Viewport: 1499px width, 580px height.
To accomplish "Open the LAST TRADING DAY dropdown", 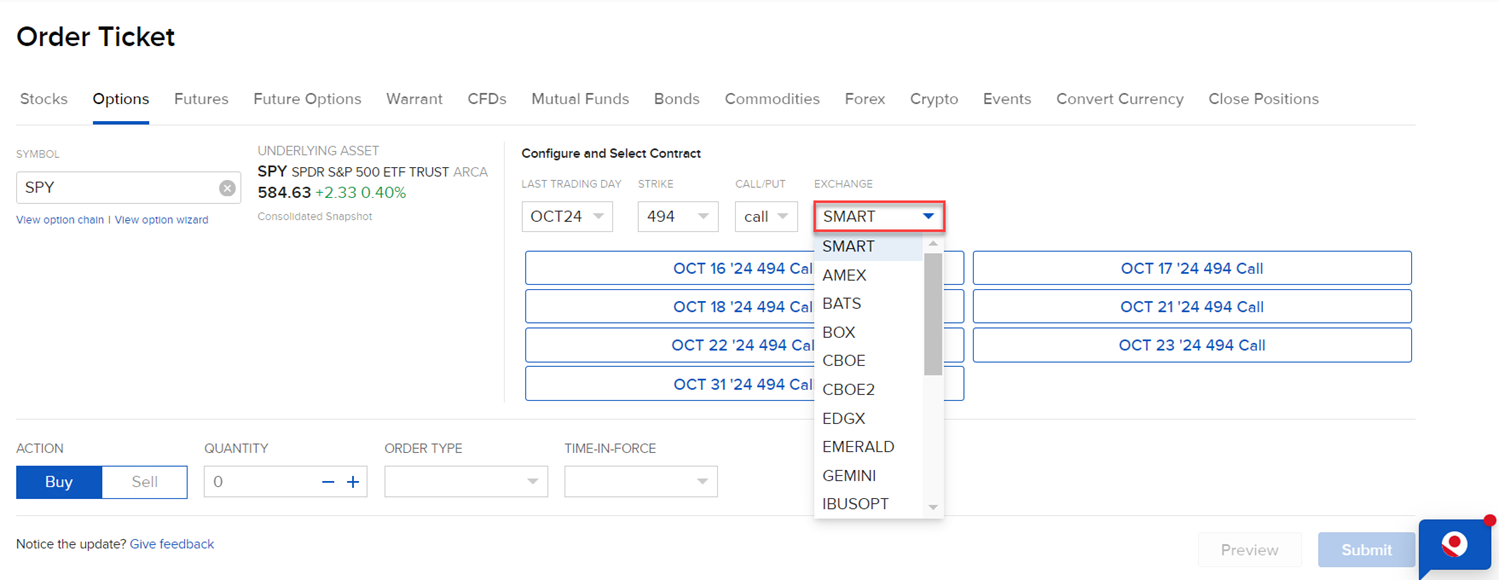I will (567, 216).
